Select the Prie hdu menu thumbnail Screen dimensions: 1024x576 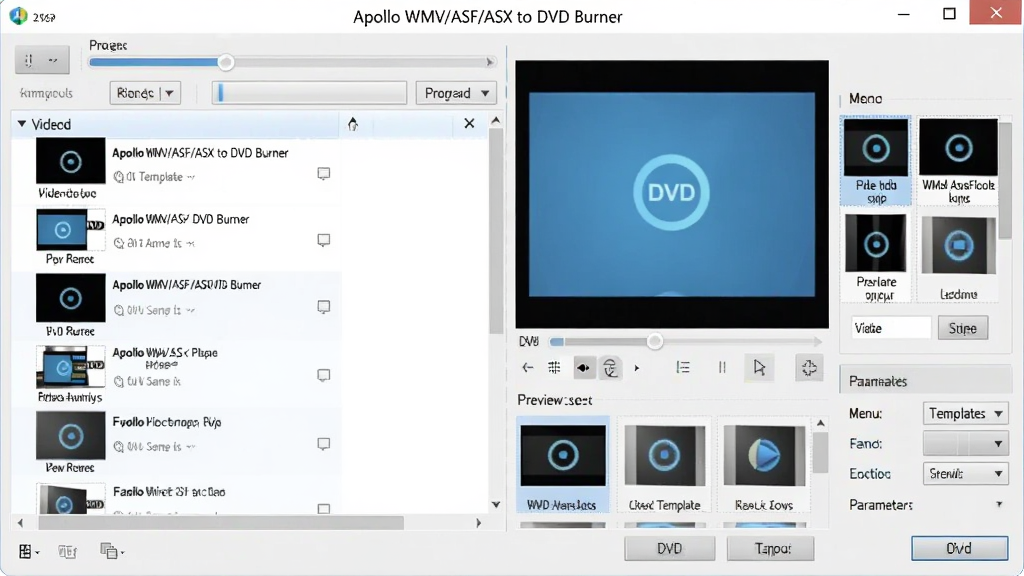876,161
